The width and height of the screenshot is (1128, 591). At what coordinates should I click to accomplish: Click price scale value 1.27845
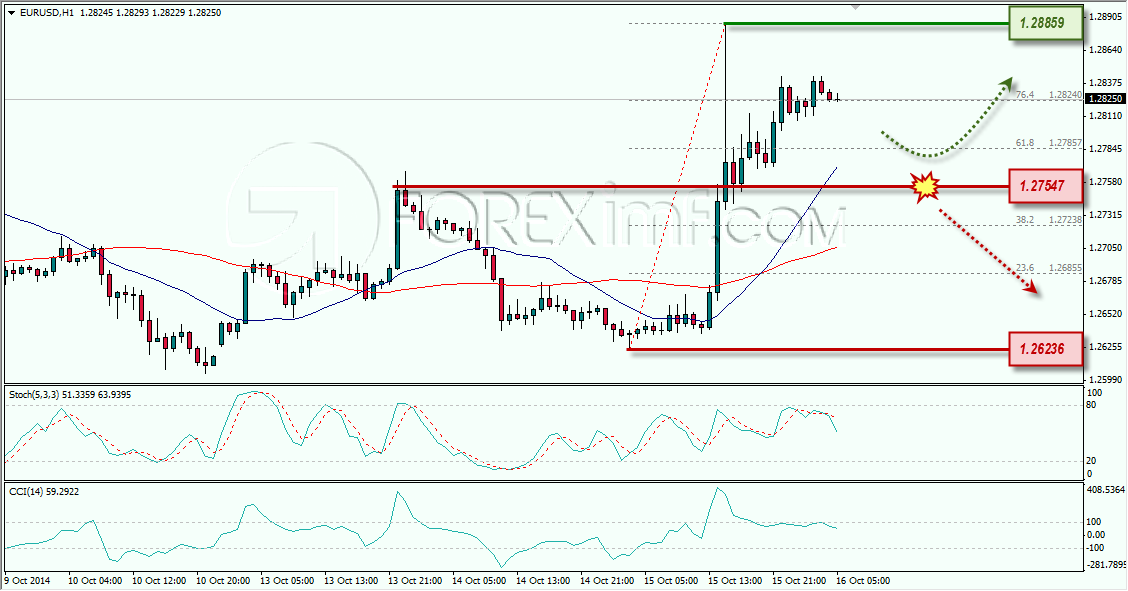pos(1106,149)
